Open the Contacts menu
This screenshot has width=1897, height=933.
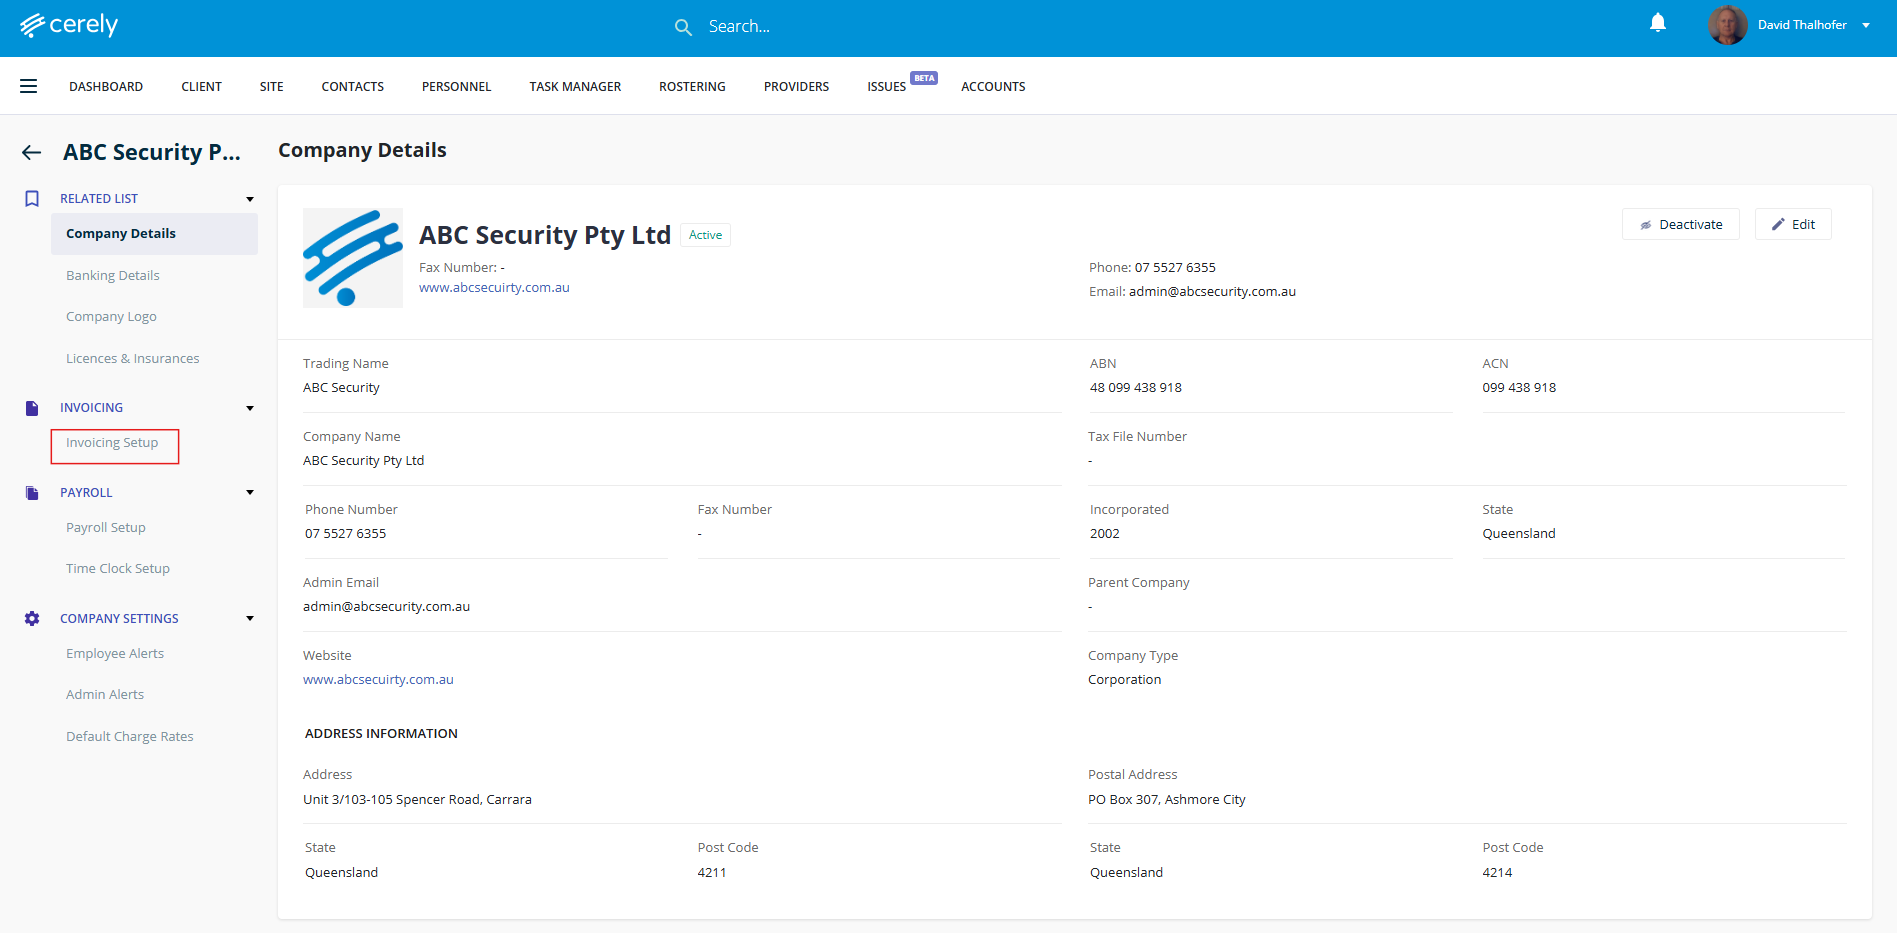pyautogui.click(x=353, y=87)
